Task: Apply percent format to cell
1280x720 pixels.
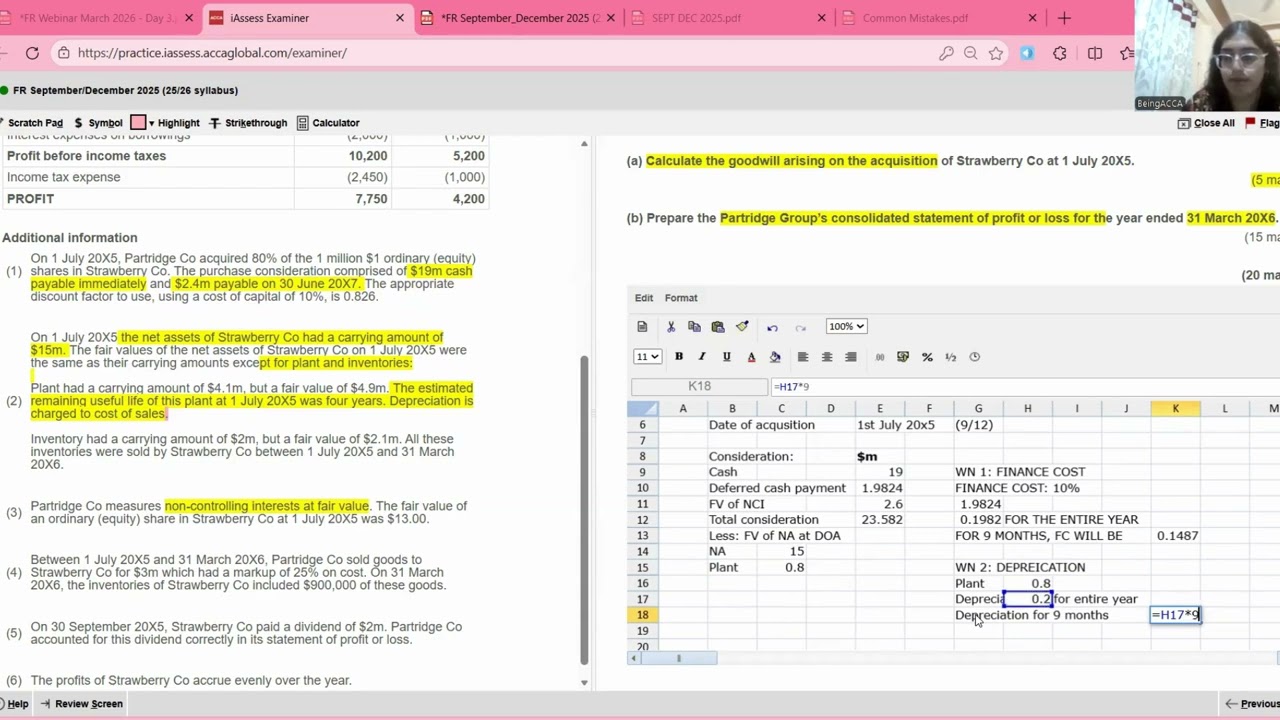Action: click(927, 357)
